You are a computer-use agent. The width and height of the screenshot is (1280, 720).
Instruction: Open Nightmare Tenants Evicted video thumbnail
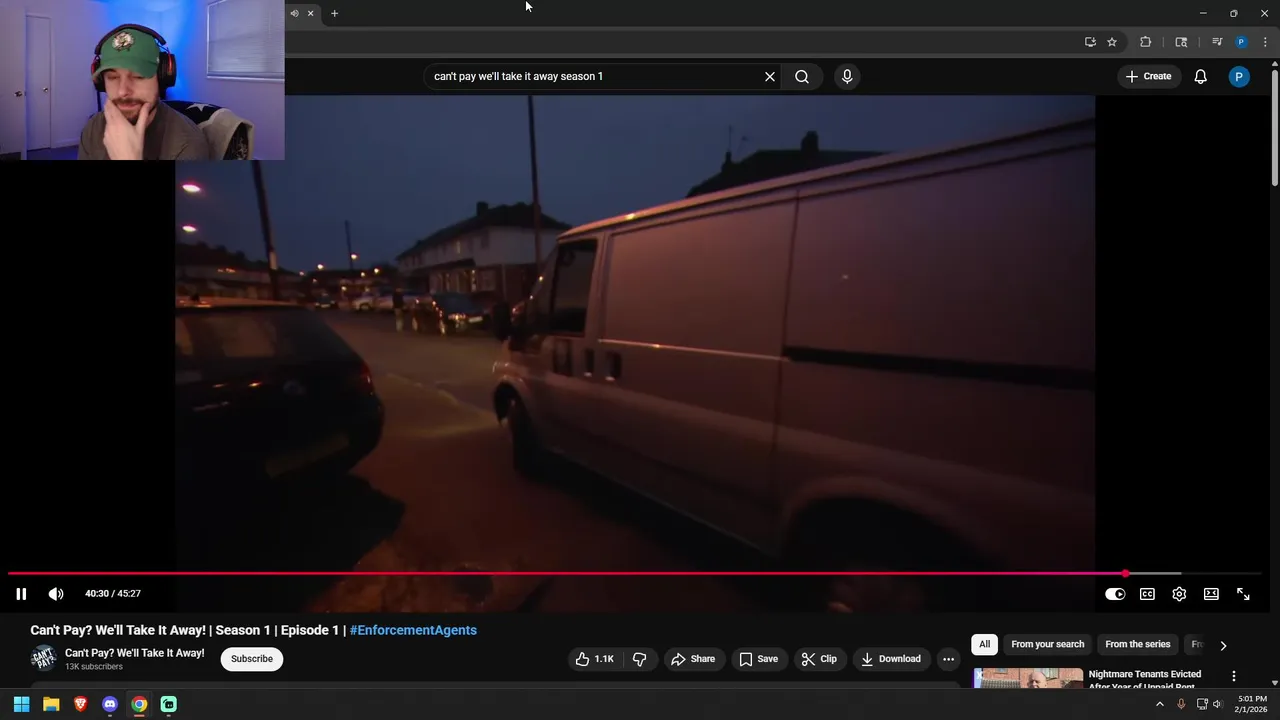(1028, 678)
